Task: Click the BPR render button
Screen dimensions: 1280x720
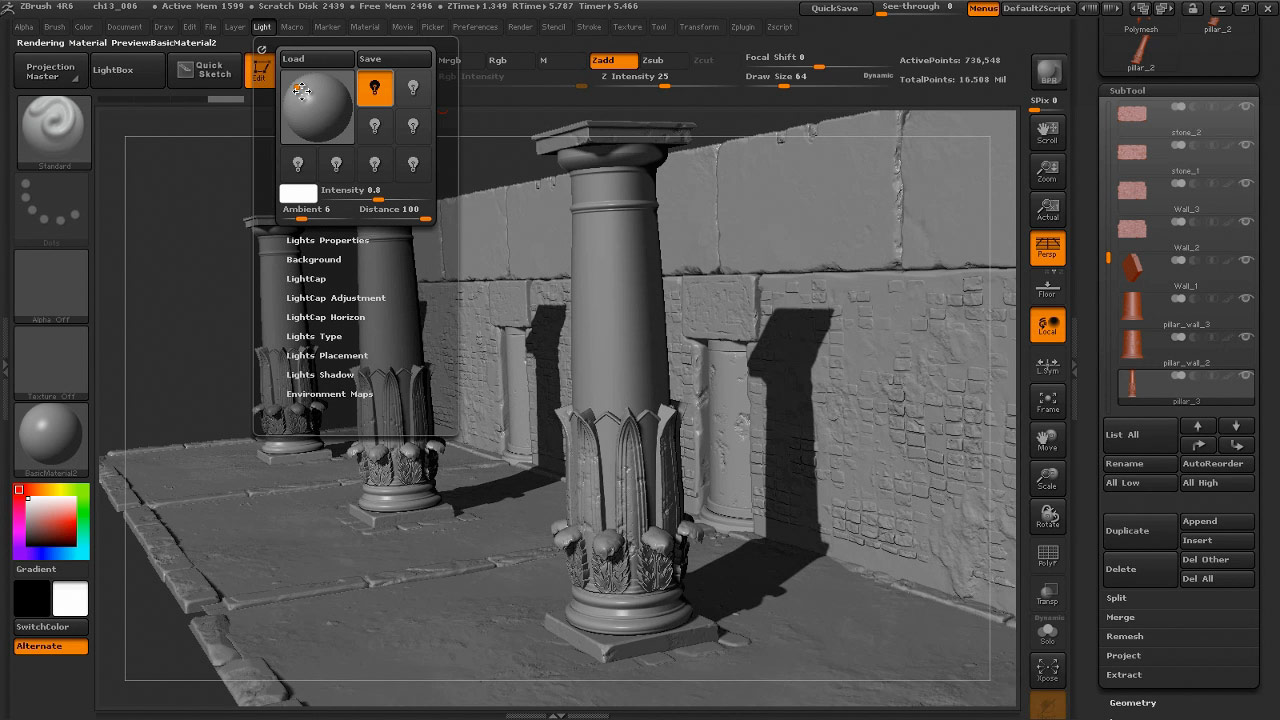Action: [x=1047, y=72]
